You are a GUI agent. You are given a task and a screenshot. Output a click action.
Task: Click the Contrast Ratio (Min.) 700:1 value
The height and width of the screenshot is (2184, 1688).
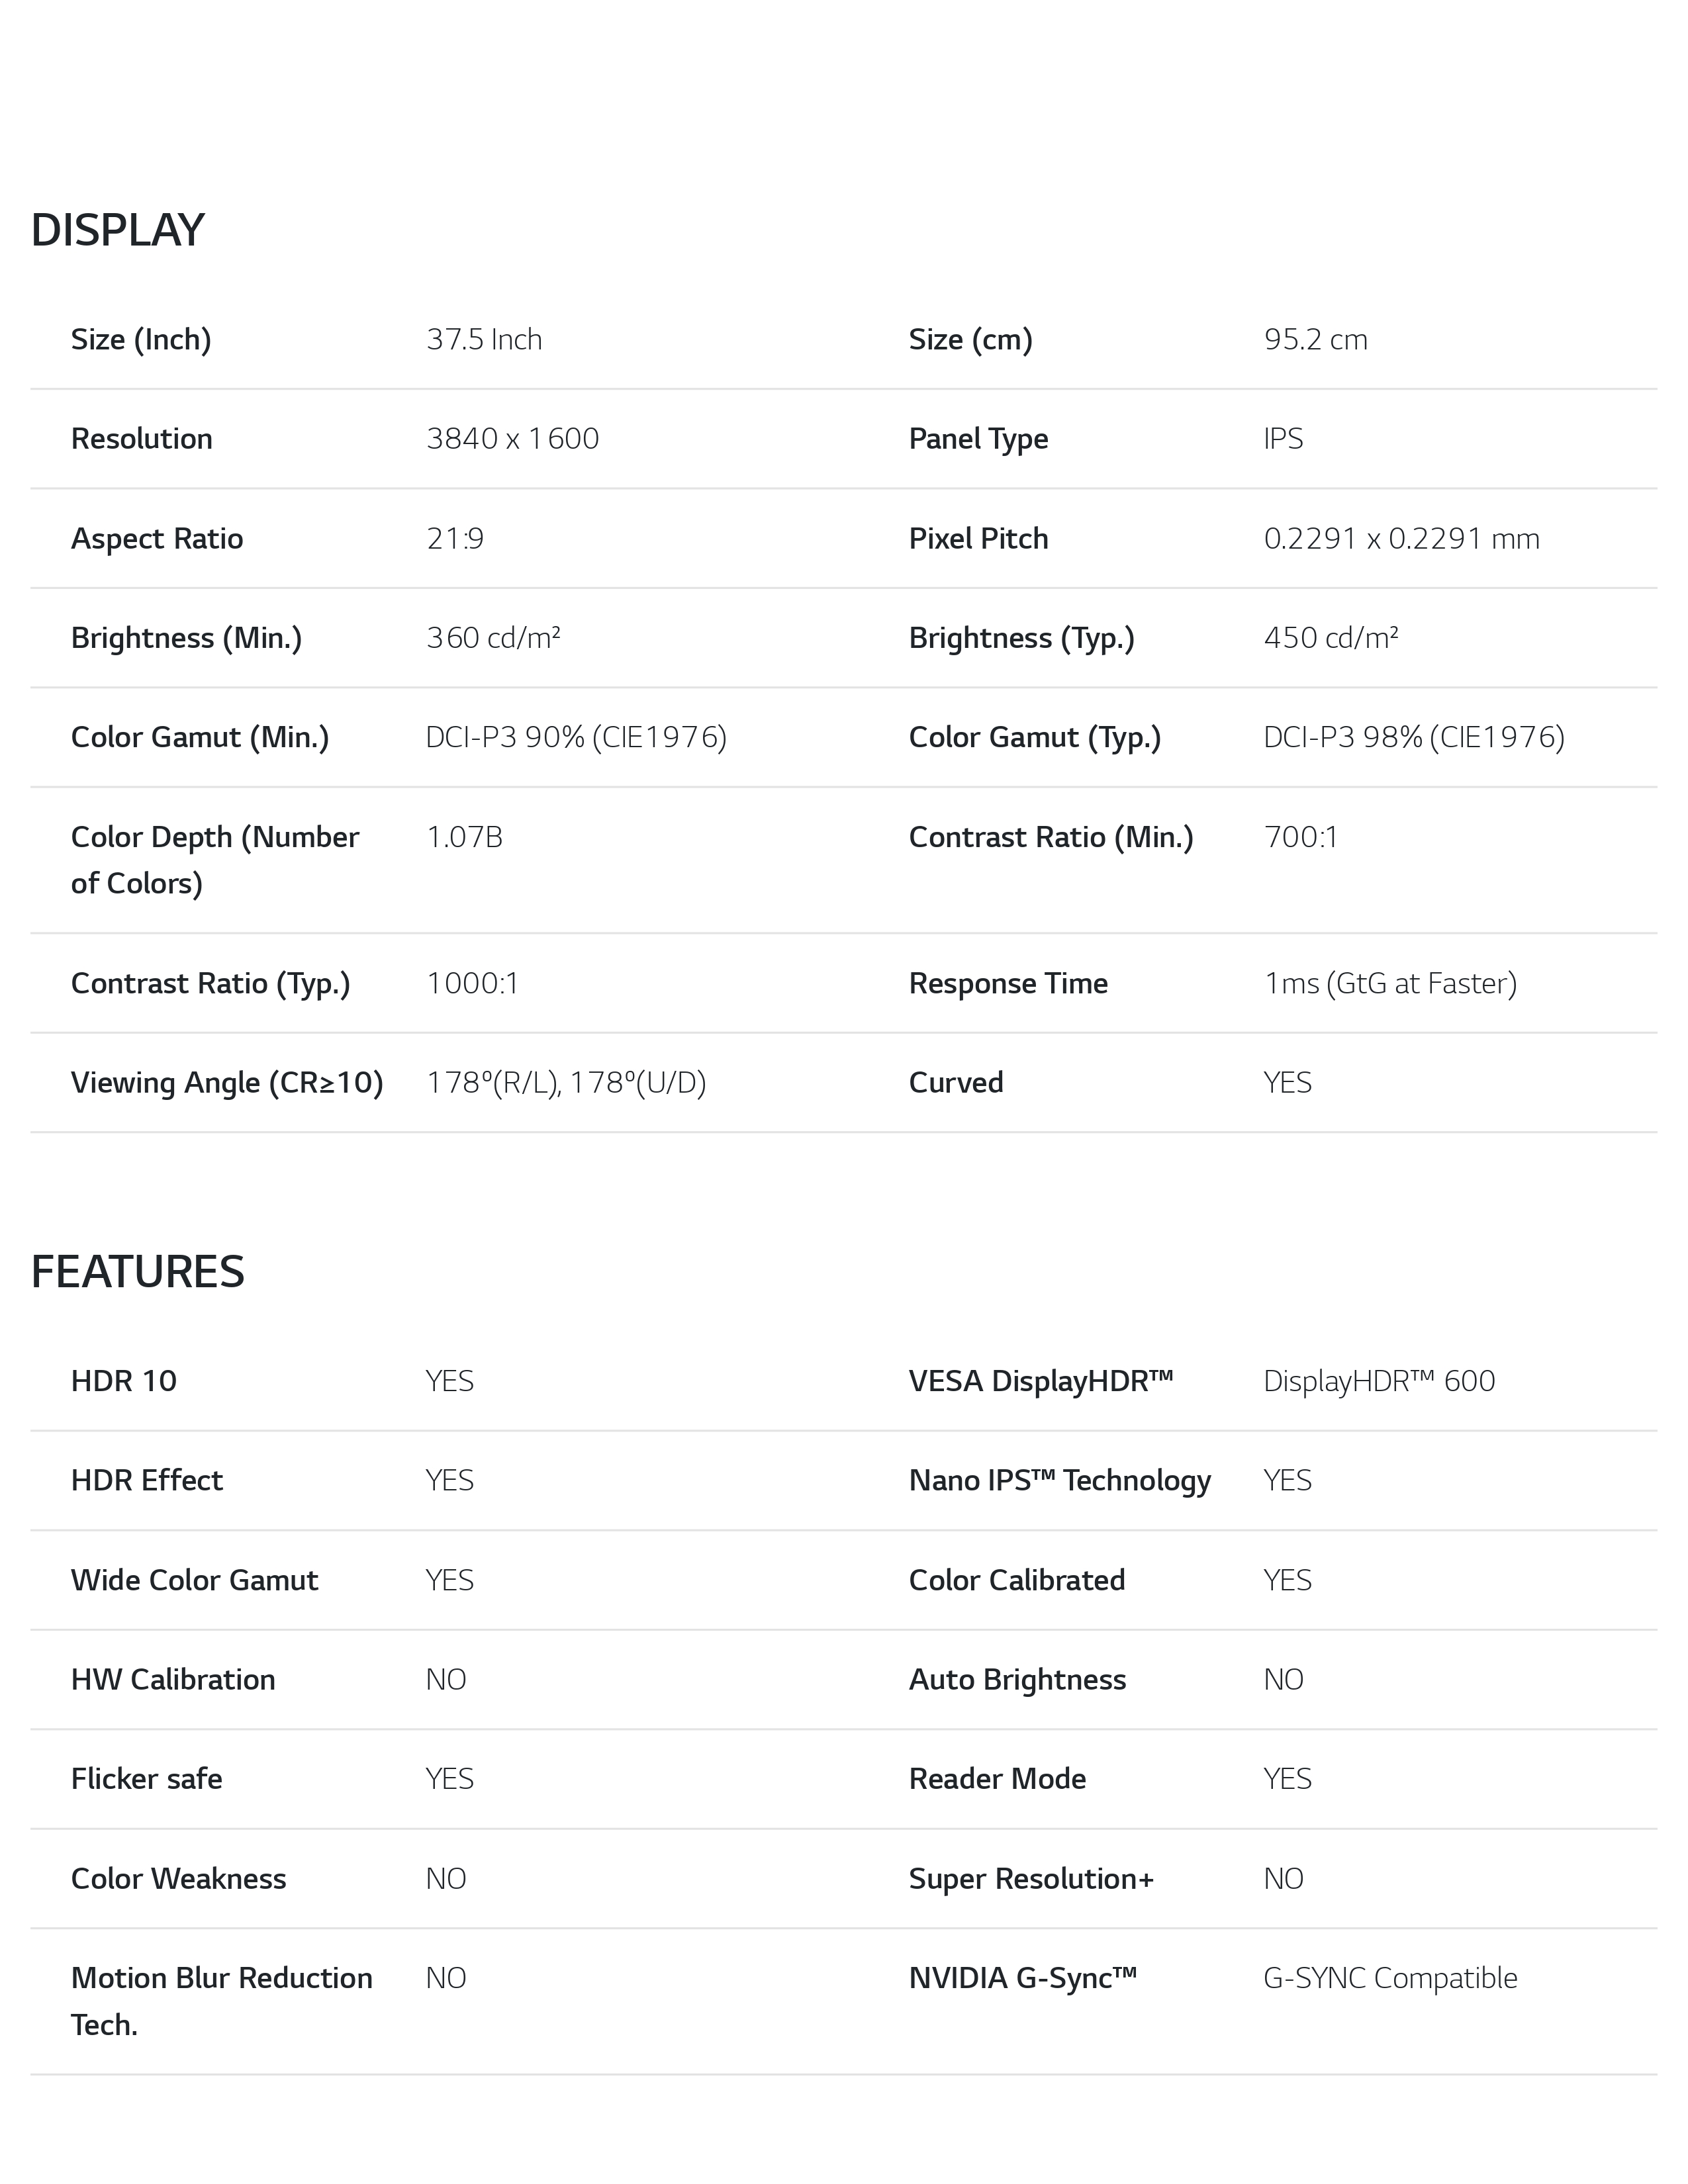click(1300, 836)
